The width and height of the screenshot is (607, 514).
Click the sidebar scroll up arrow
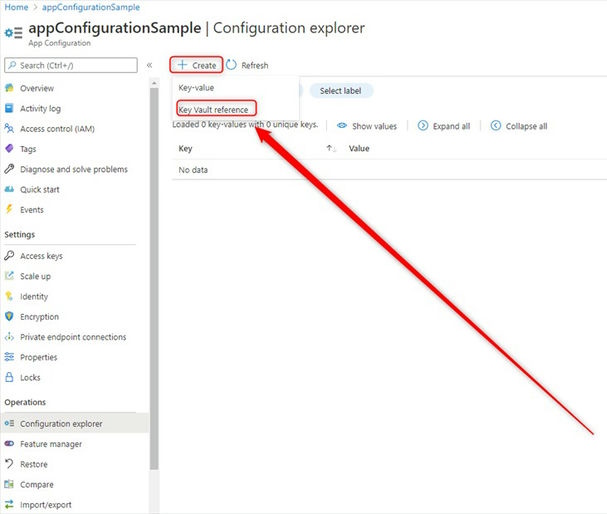click(x=154, y=83)
